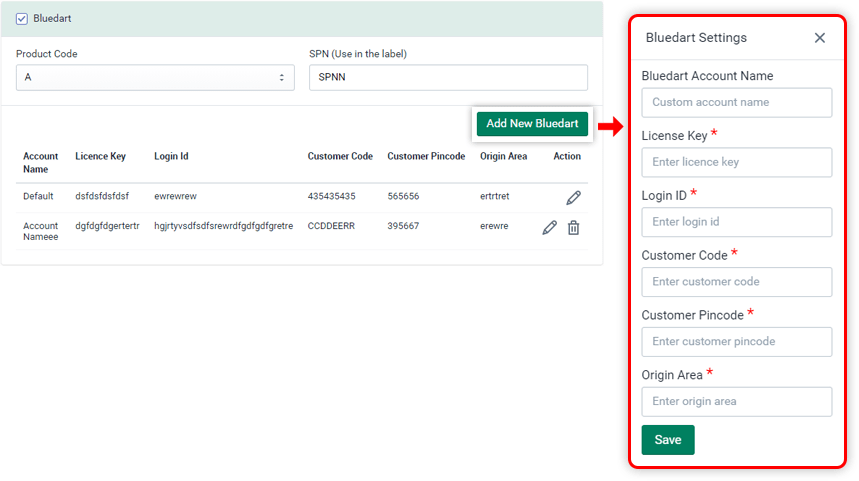Select the Login ID text field

[736, 222]
